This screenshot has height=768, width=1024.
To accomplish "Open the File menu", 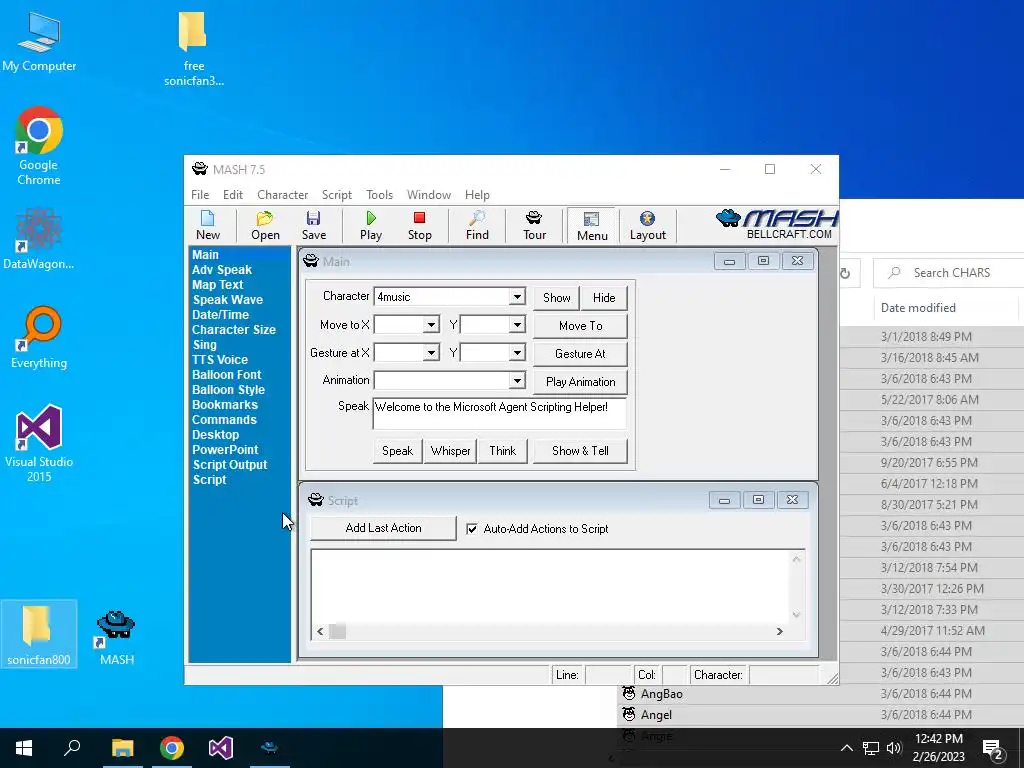I will (200, 195).
